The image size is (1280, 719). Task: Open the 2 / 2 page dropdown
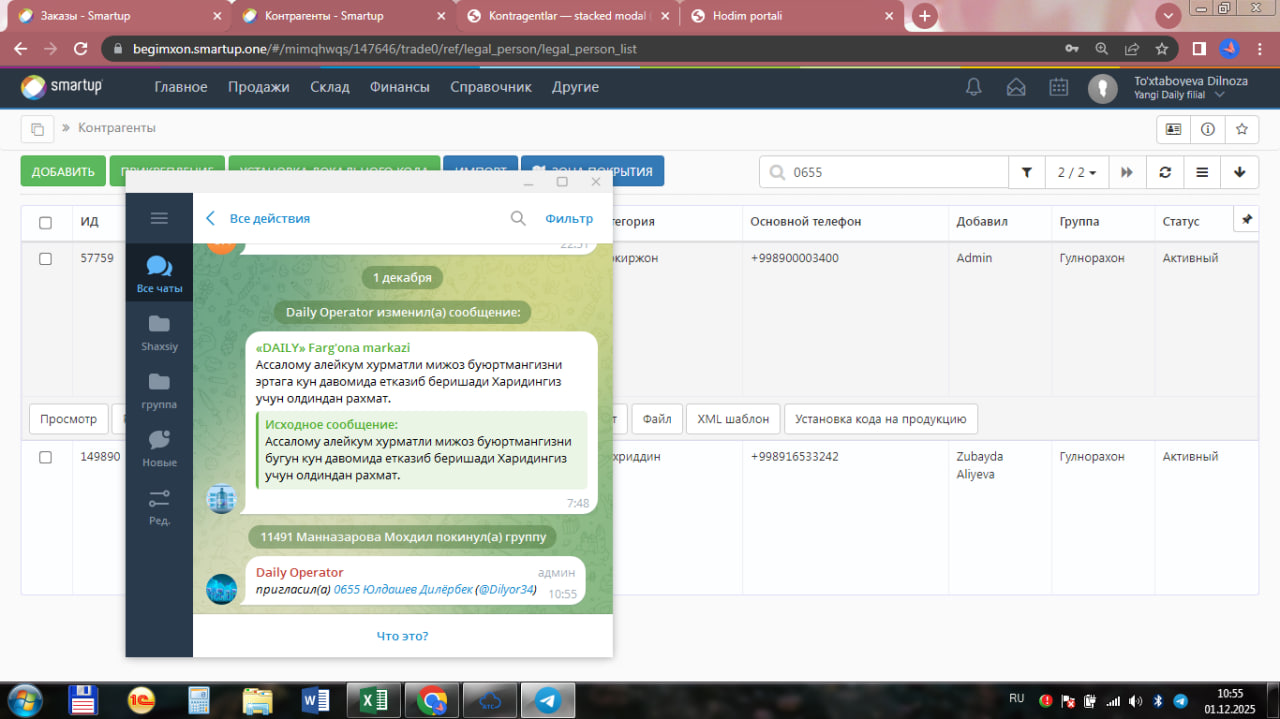(x=1077, y=172)
